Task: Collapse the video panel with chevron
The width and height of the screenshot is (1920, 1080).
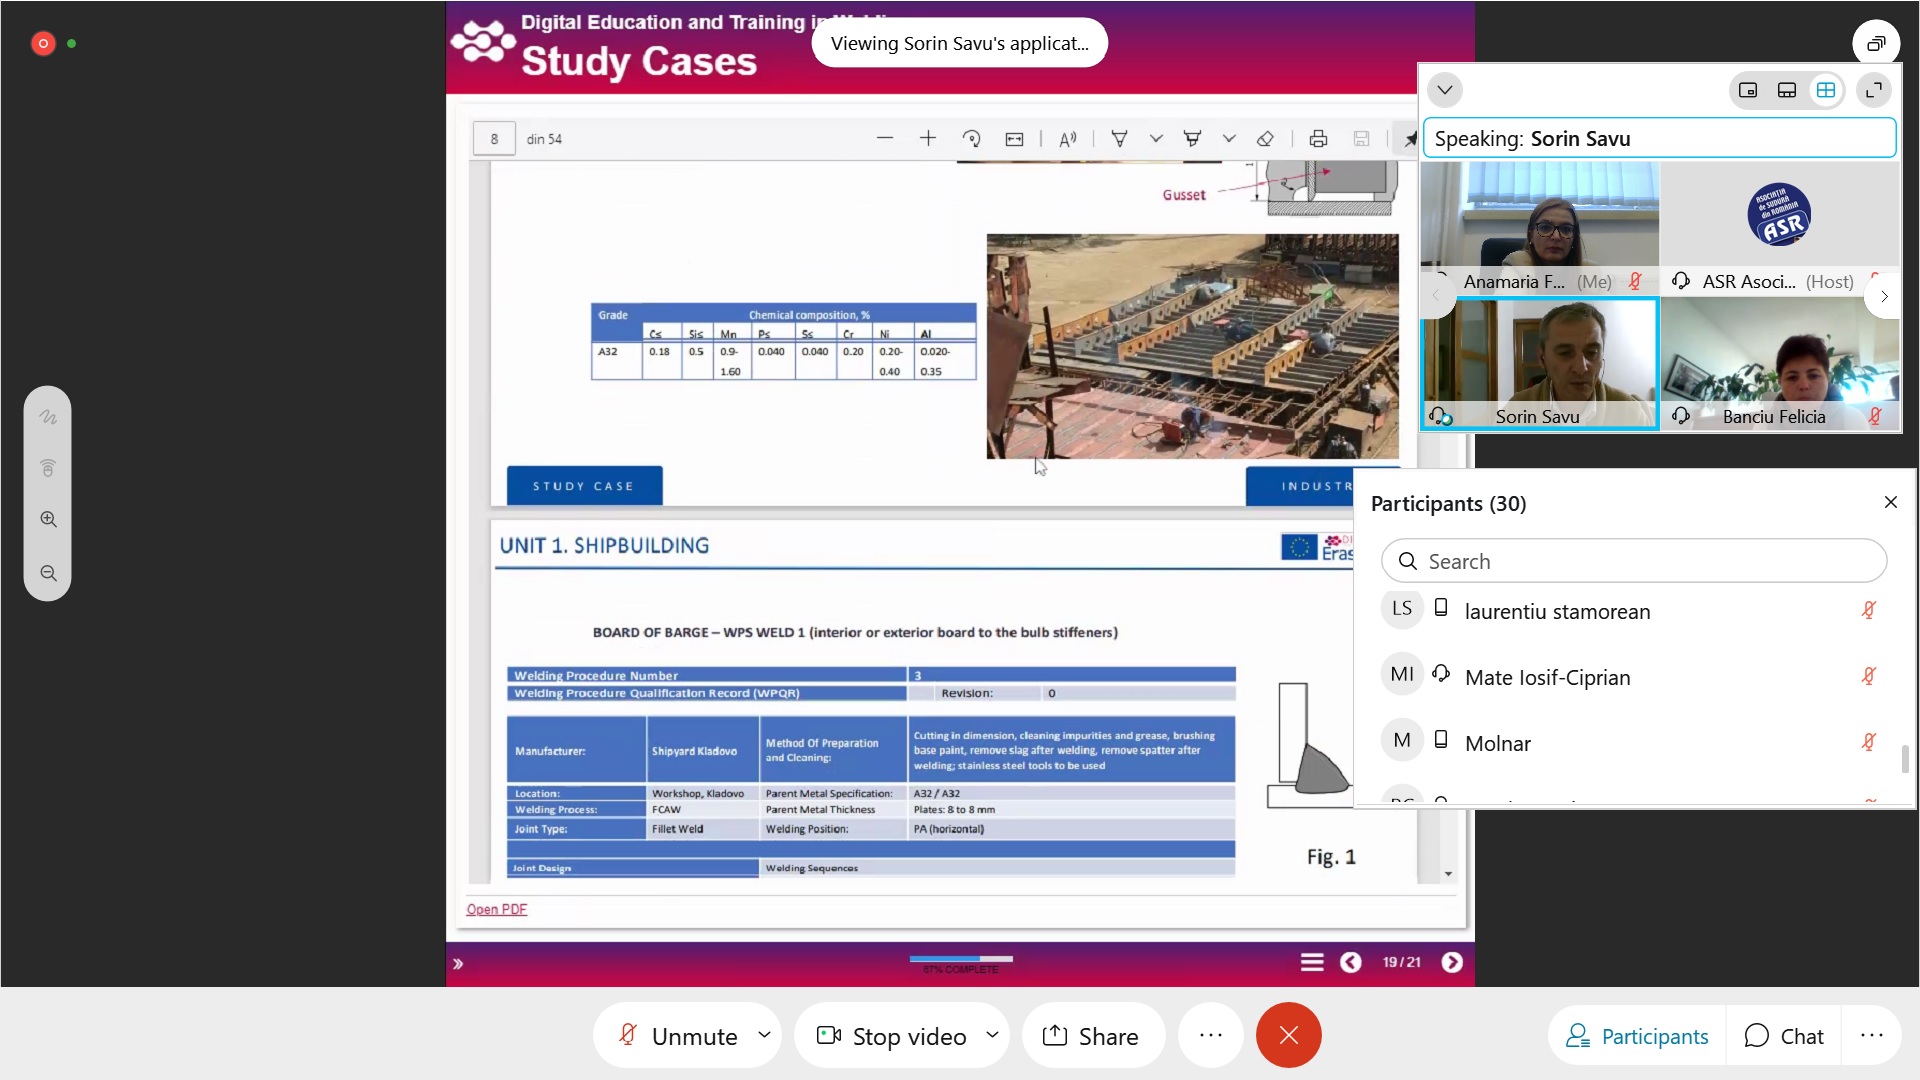Action: 1444,90
